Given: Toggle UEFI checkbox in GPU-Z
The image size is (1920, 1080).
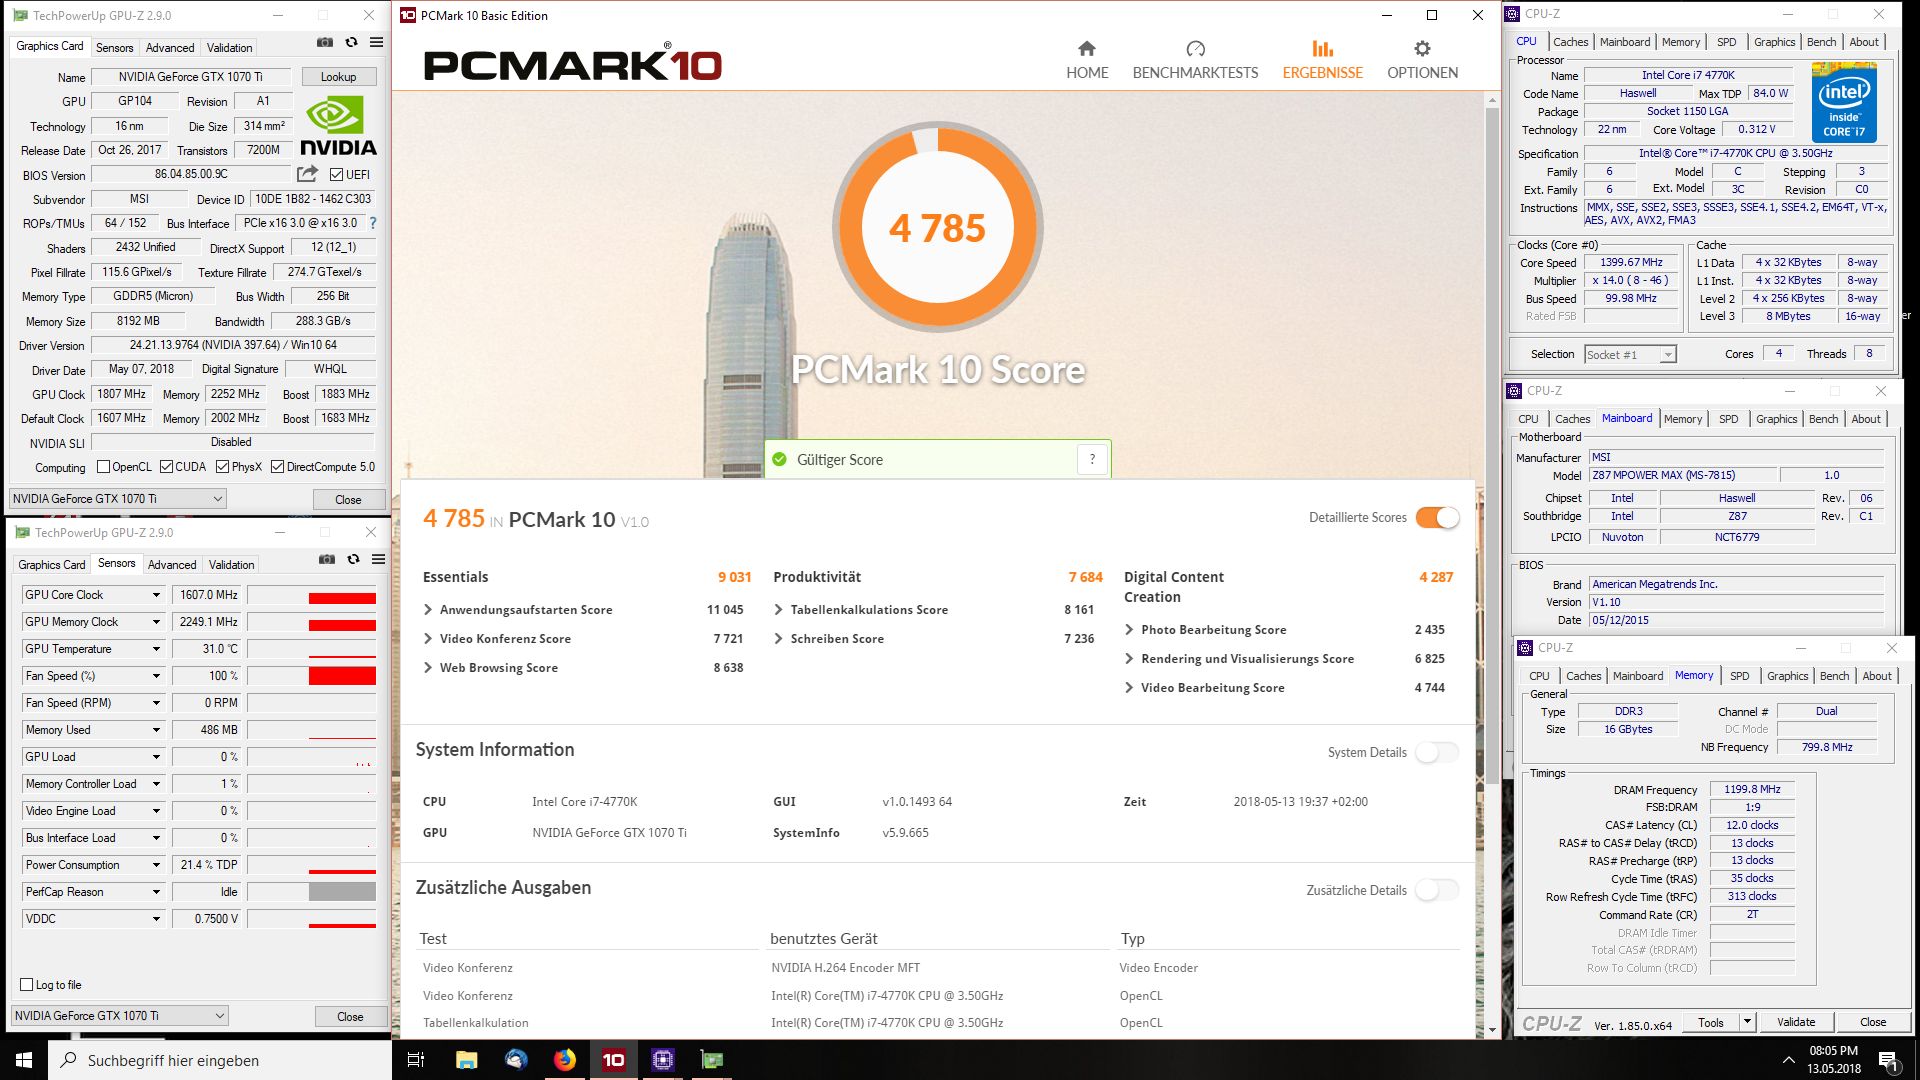Looking at the screenshot, I should (336, 175).
